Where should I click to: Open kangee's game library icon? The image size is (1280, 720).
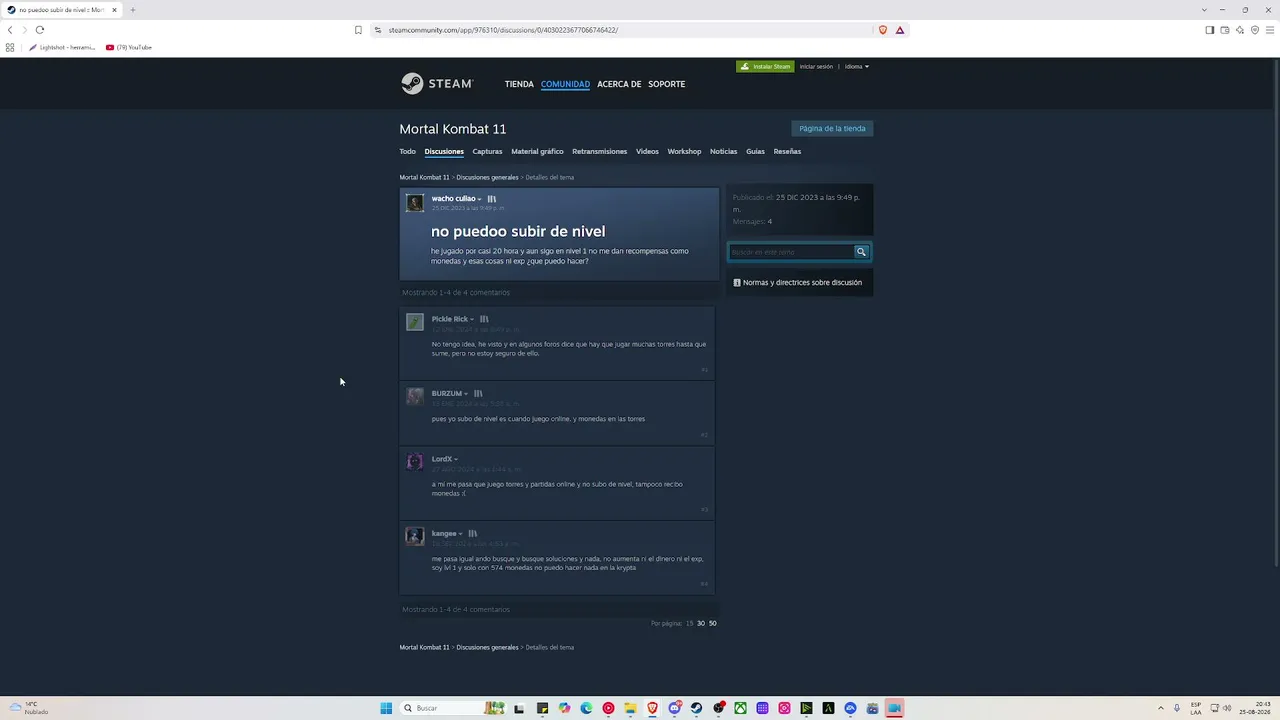click(x=473, y=533)
